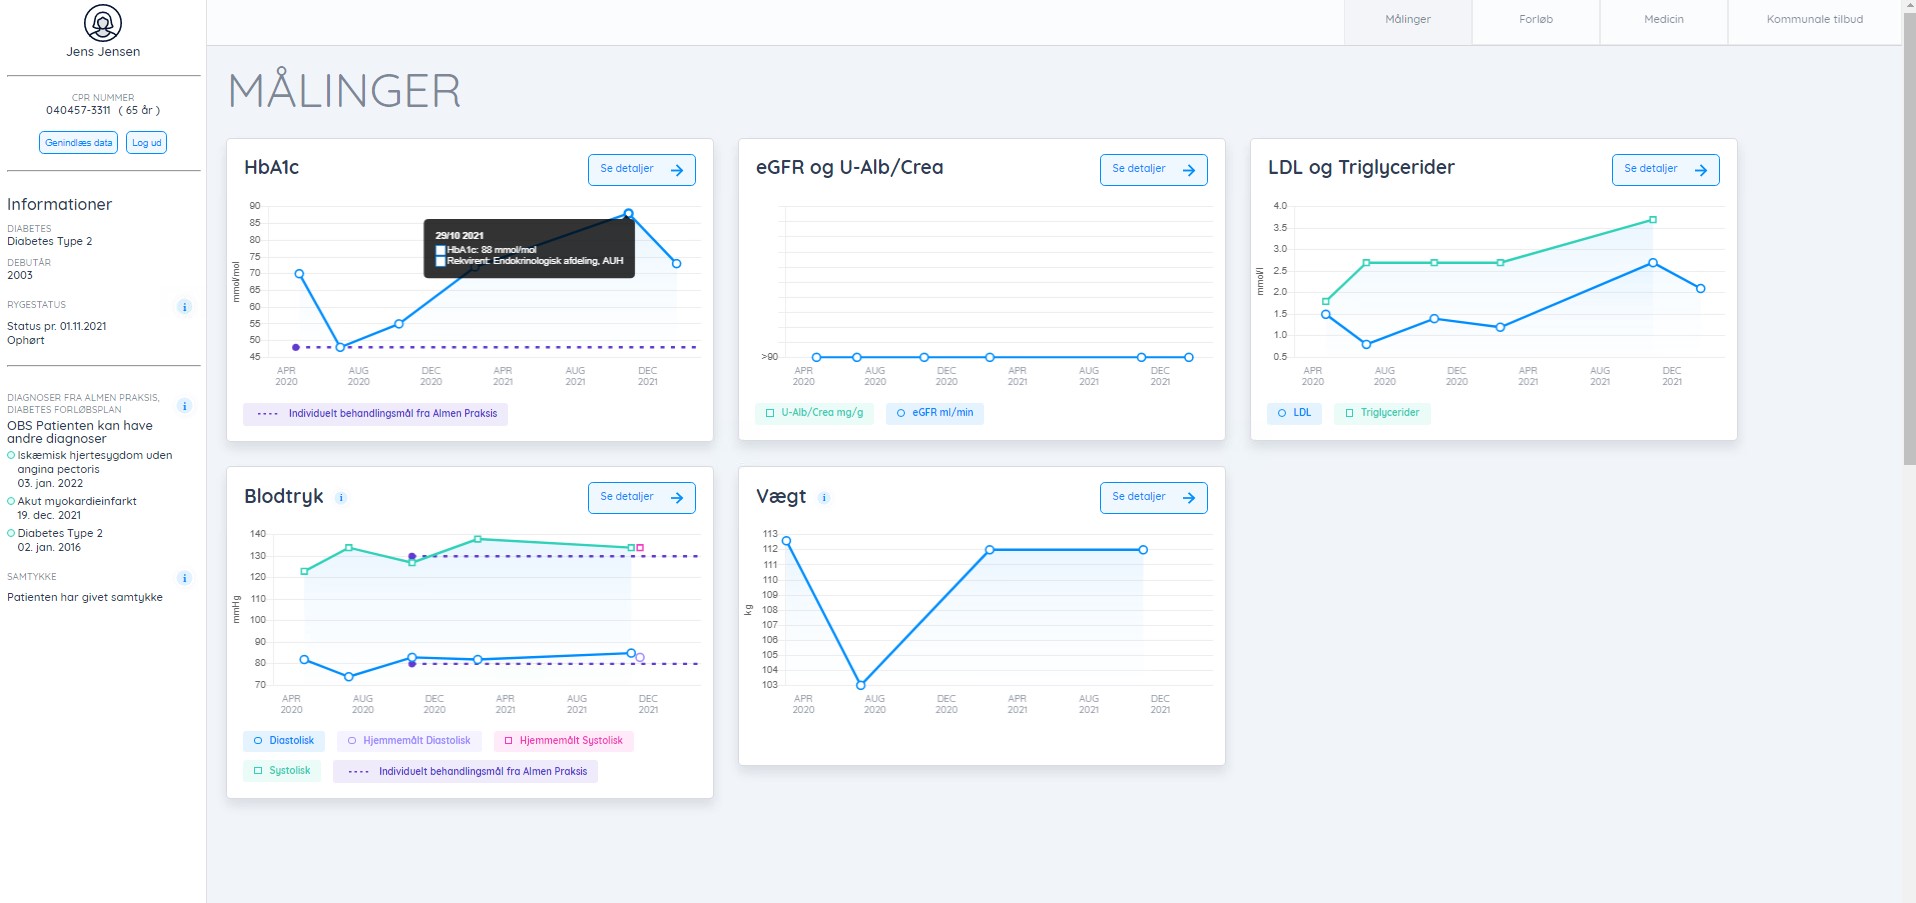The height and width of the screenshot is (903, 1916).
Task: Click the Diagnoser info icon
Action: click(184, 406)
